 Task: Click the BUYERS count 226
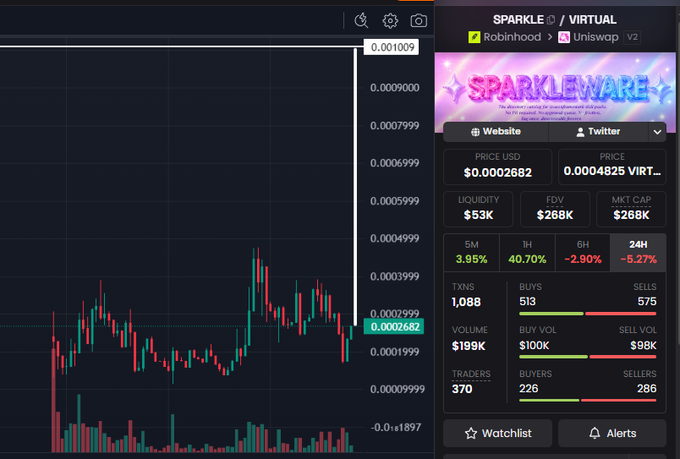[529, 388]
